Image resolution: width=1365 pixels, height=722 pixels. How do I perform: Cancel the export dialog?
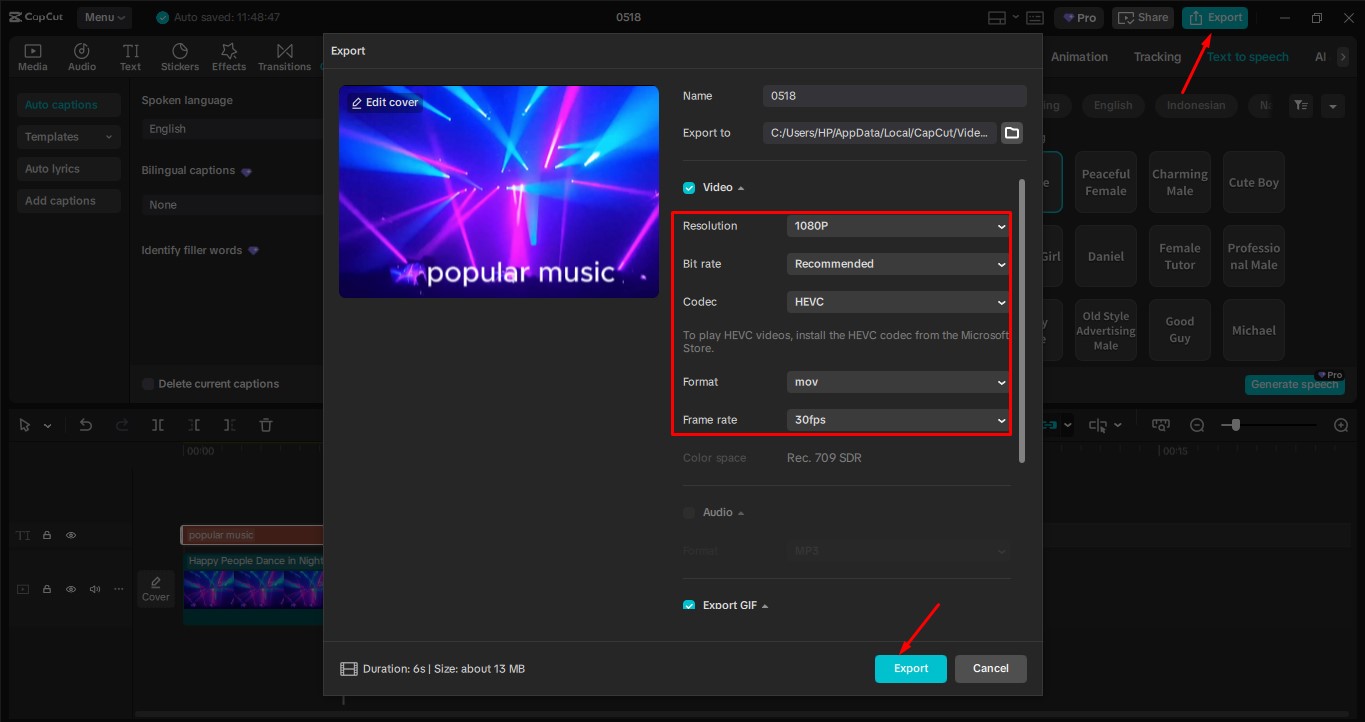click(x=990, y=668)
